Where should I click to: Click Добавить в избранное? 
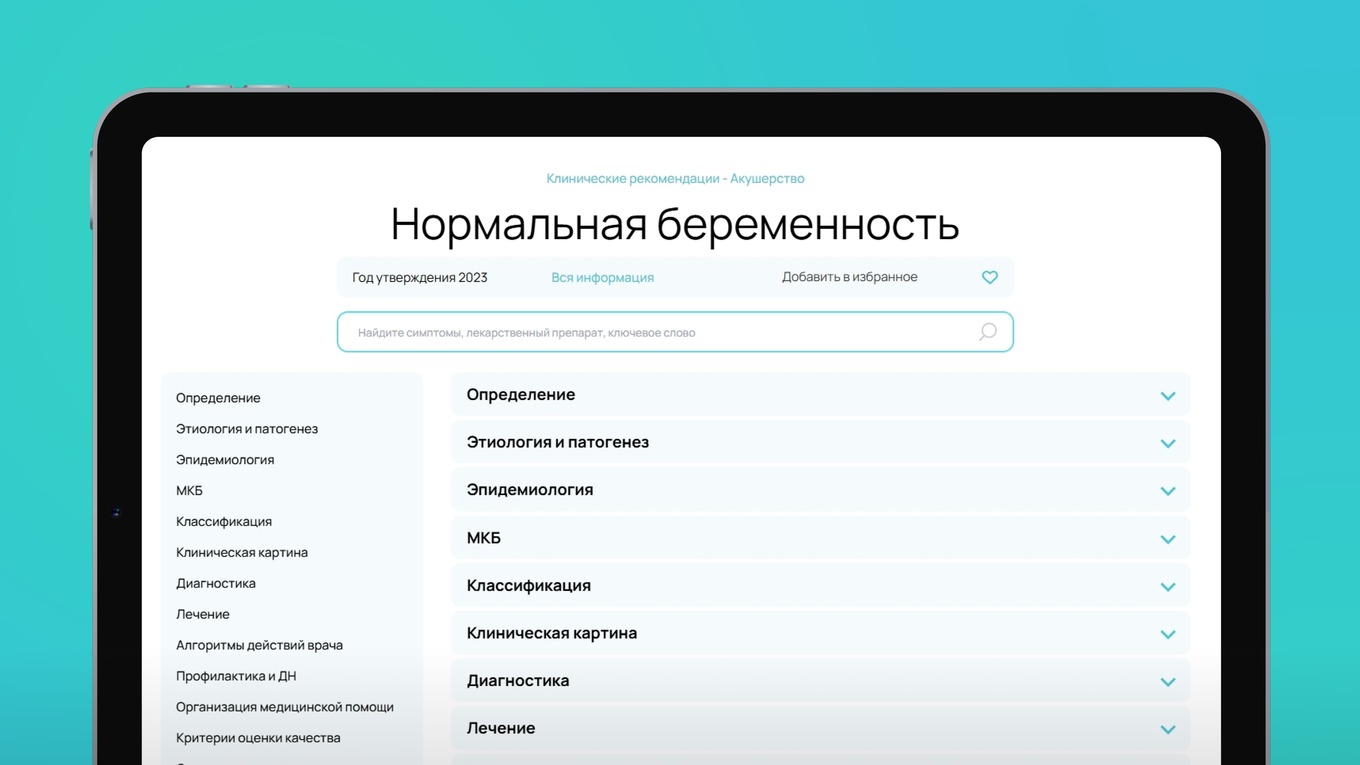pyautogui.click(x=849, y=277)
